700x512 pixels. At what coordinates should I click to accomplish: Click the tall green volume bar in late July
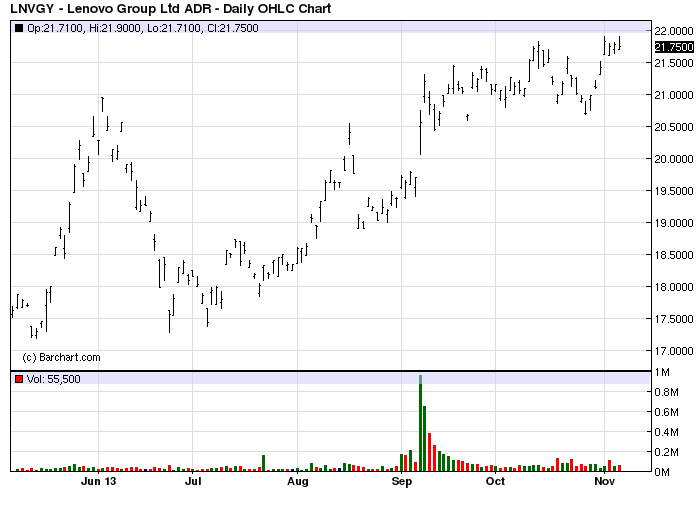tap(263, 463)
